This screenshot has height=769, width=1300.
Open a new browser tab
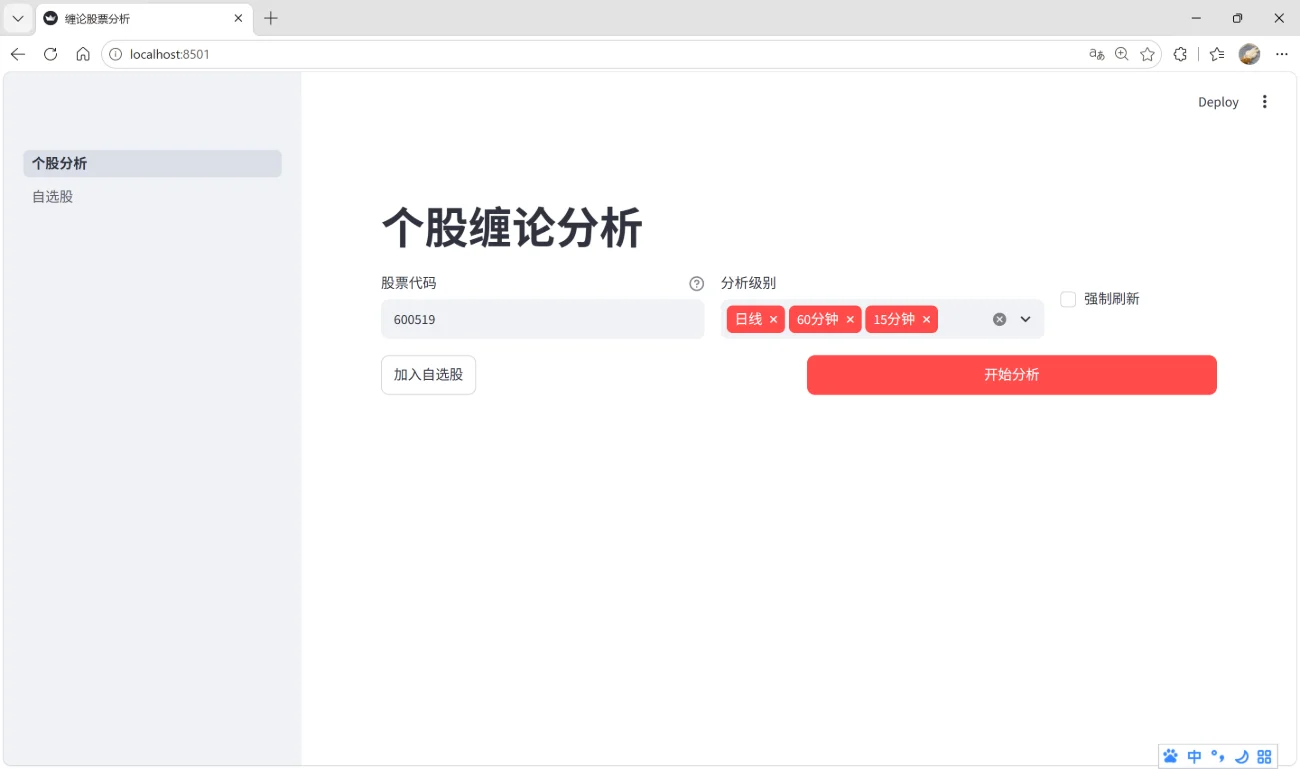pos(271,18)
